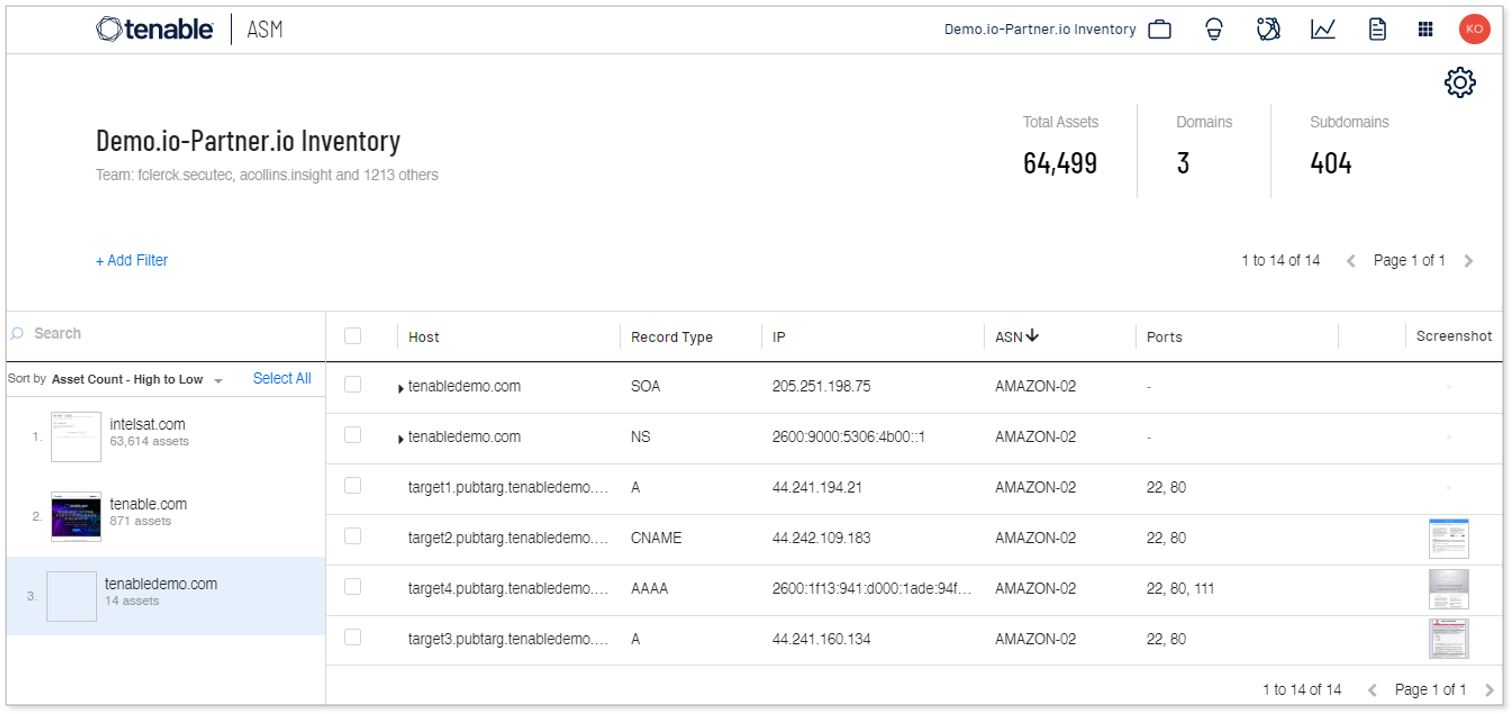
Task: Go to previous page in top pagination
Action: (x=1350, y=261)
